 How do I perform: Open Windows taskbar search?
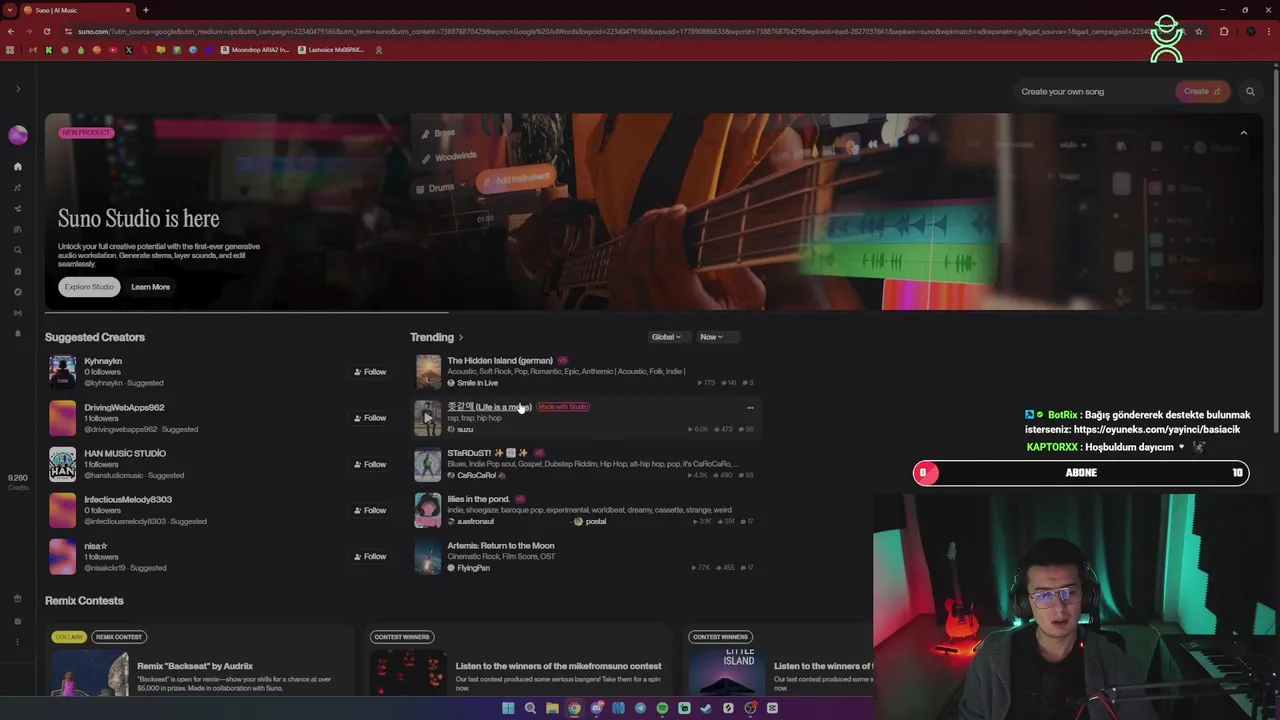tap(530, 708)
